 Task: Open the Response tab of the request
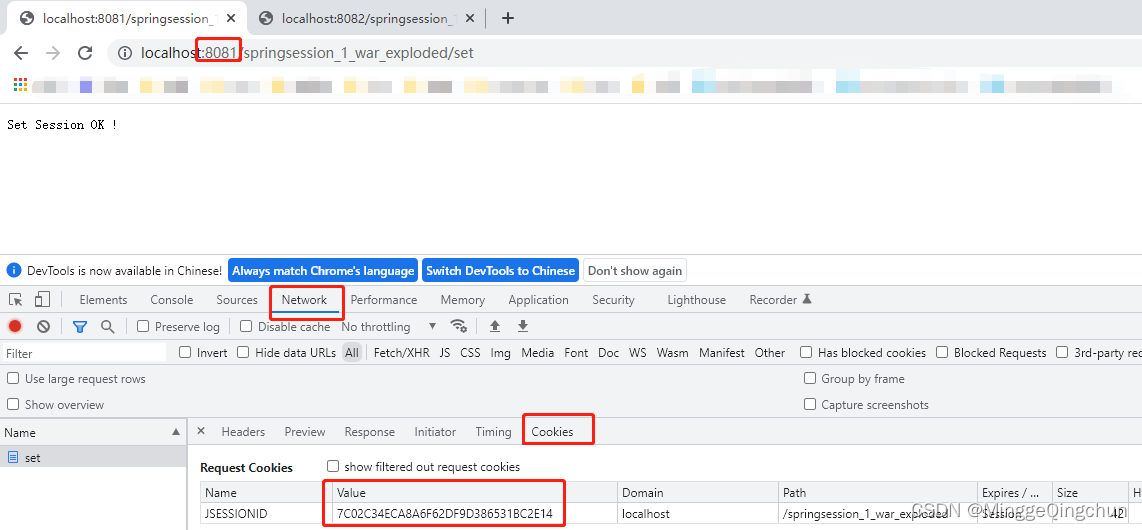[370, 432]
